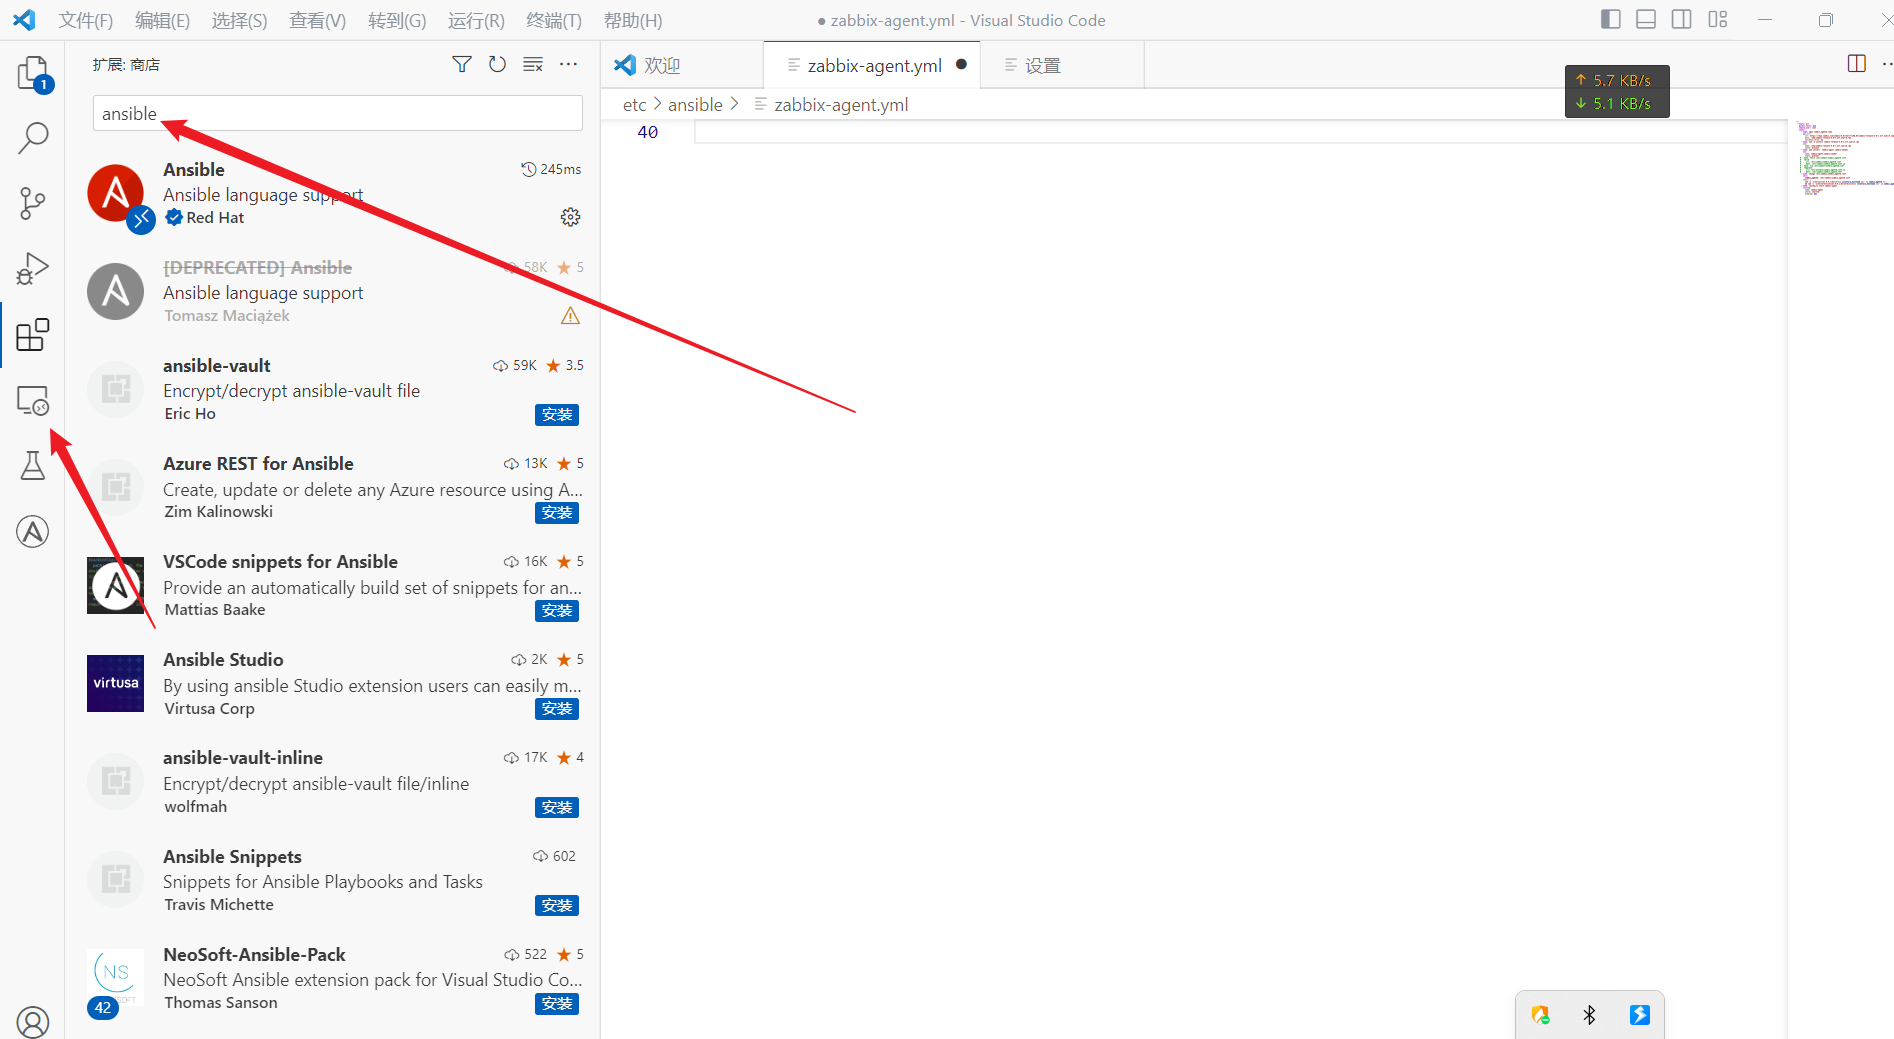
Task: Open the Explorer view in activity bar
Action: click(33, 73)
